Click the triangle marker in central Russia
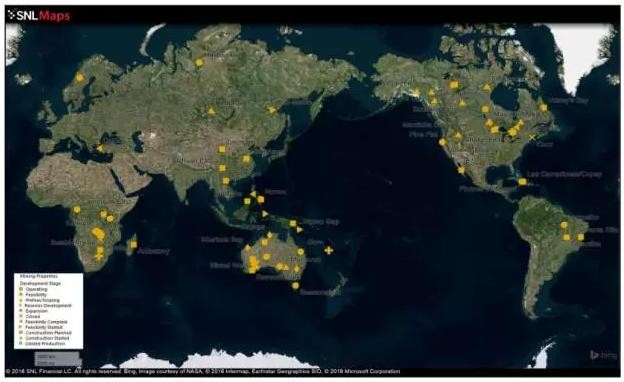Image resolution: width=624 pixels, height=382 pixels. 211,111
